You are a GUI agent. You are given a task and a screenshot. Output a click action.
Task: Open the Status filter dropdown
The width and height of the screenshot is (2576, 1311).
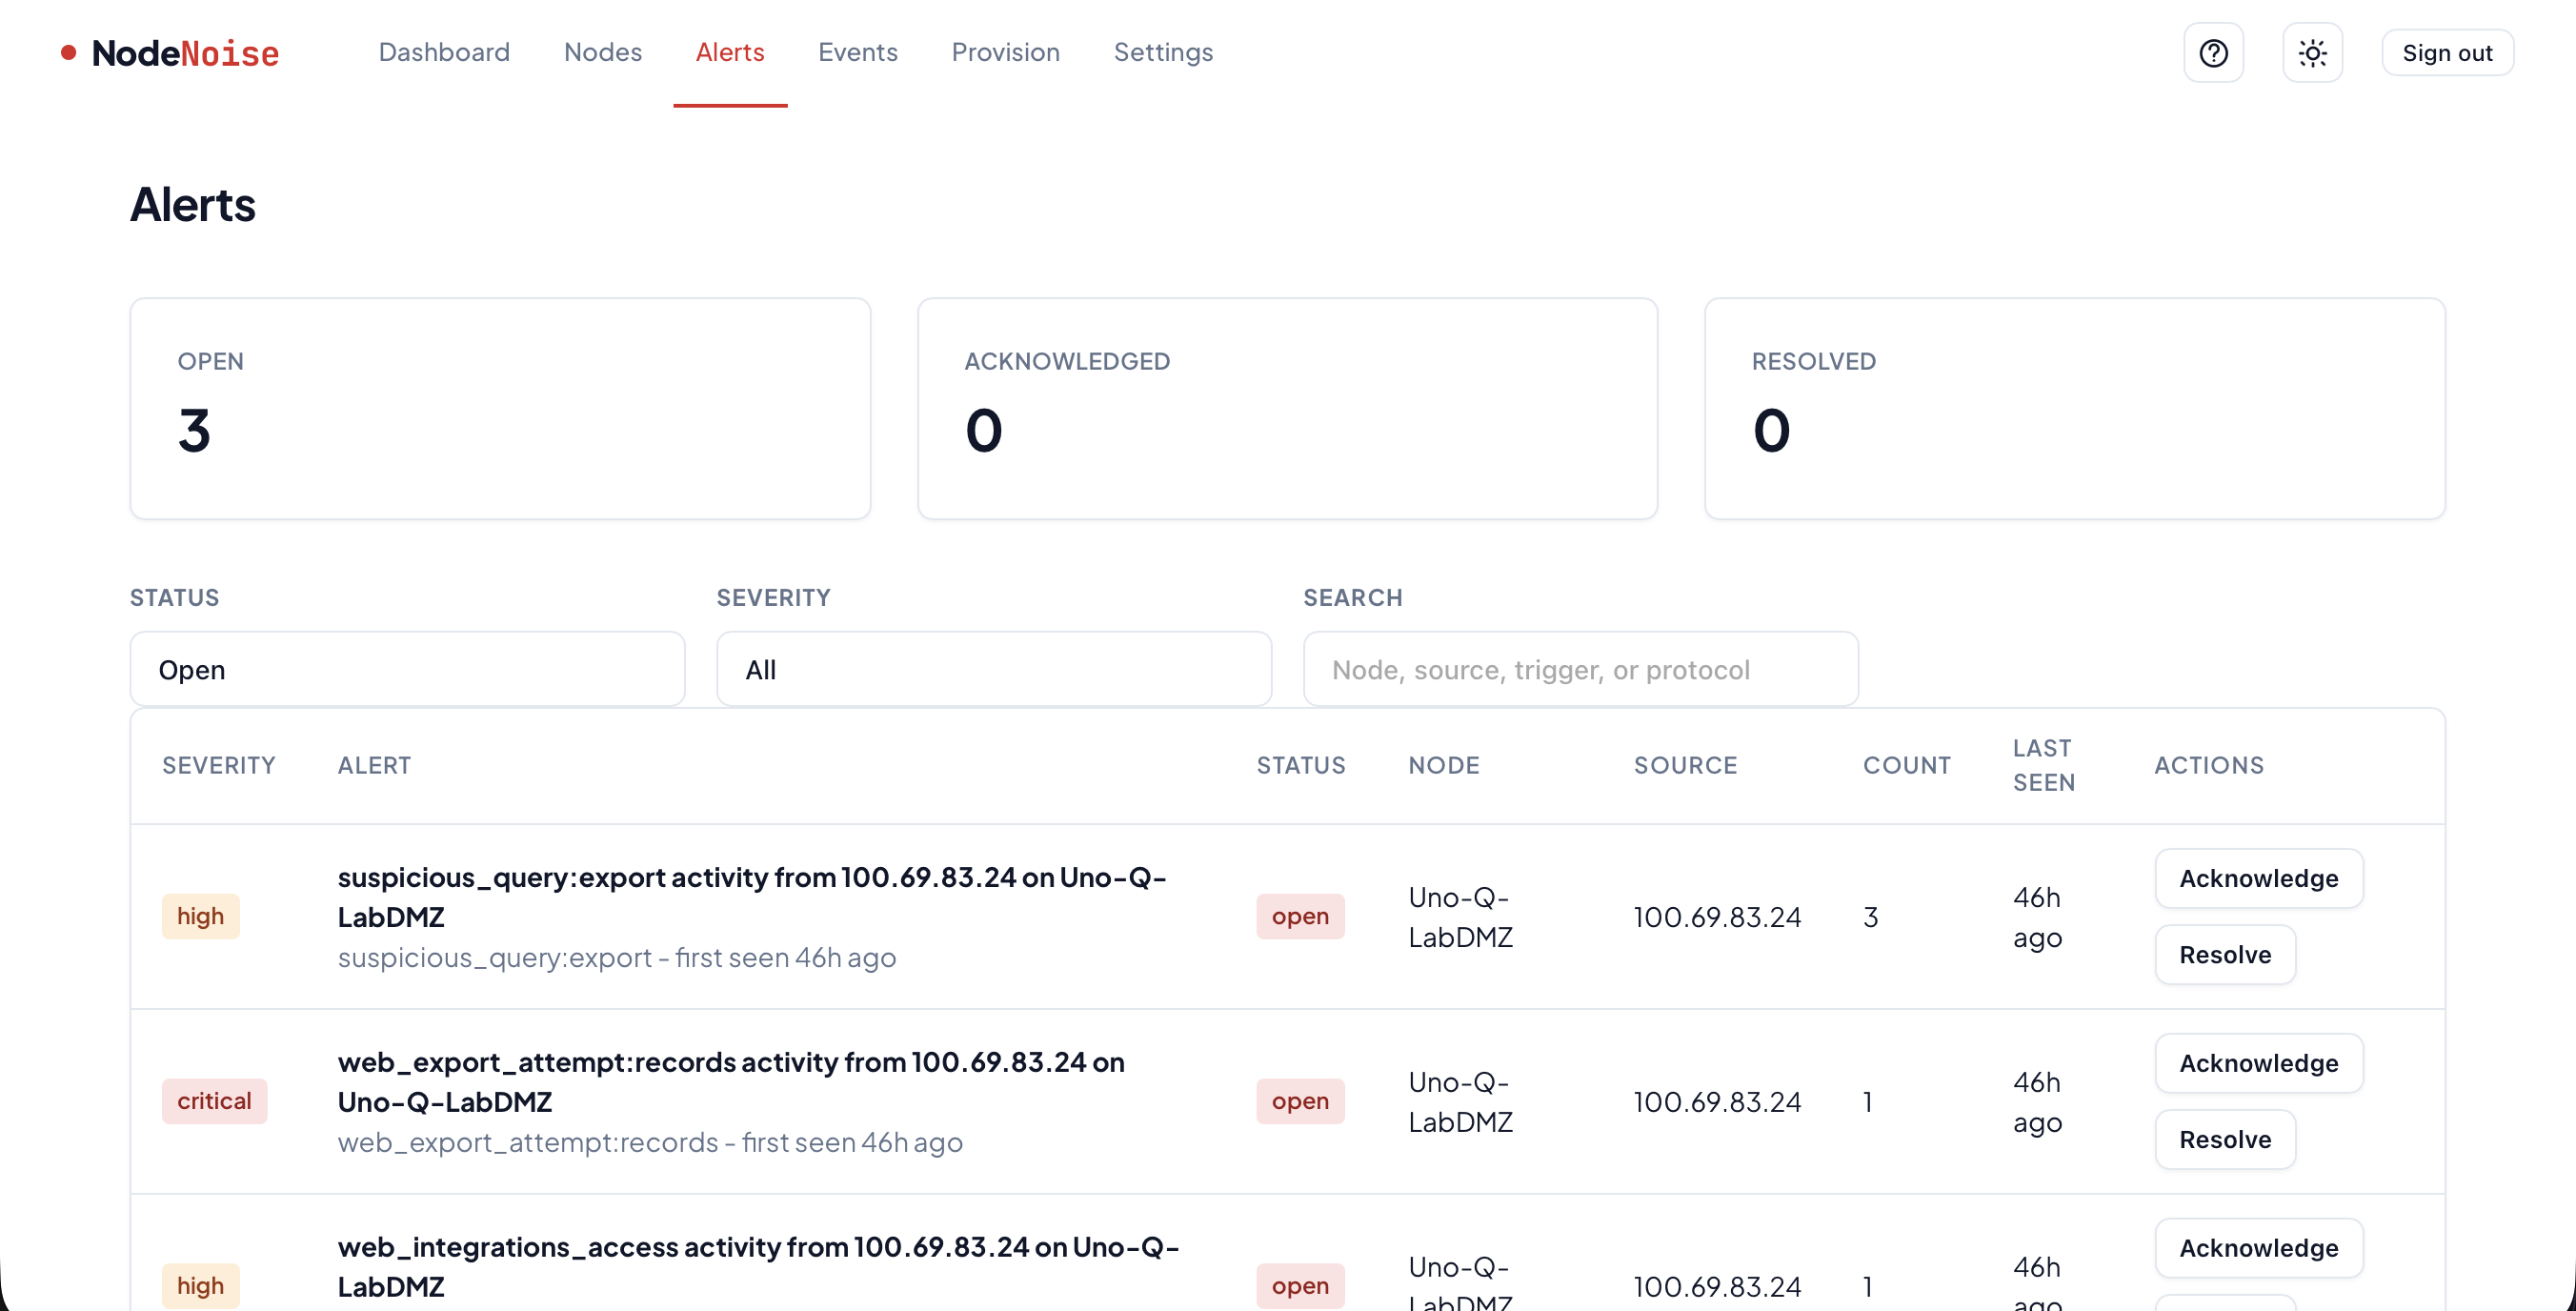pos(407,669)
